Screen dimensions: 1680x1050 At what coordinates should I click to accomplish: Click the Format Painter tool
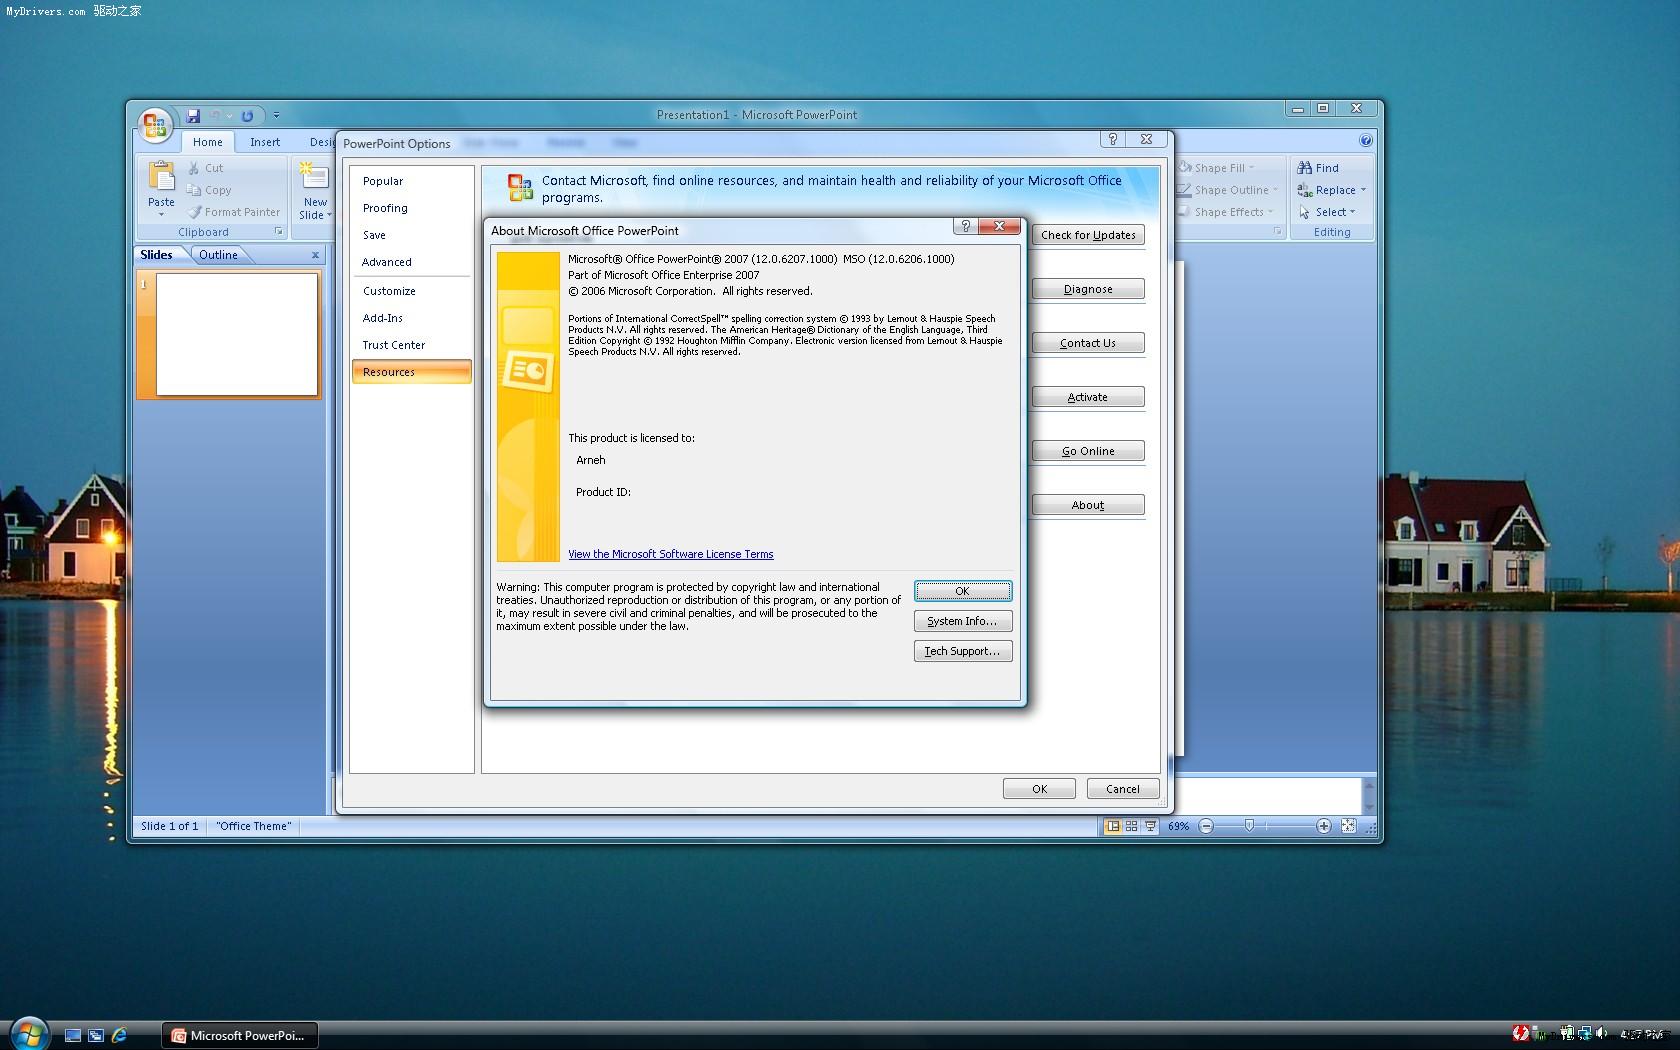[233, 212]
